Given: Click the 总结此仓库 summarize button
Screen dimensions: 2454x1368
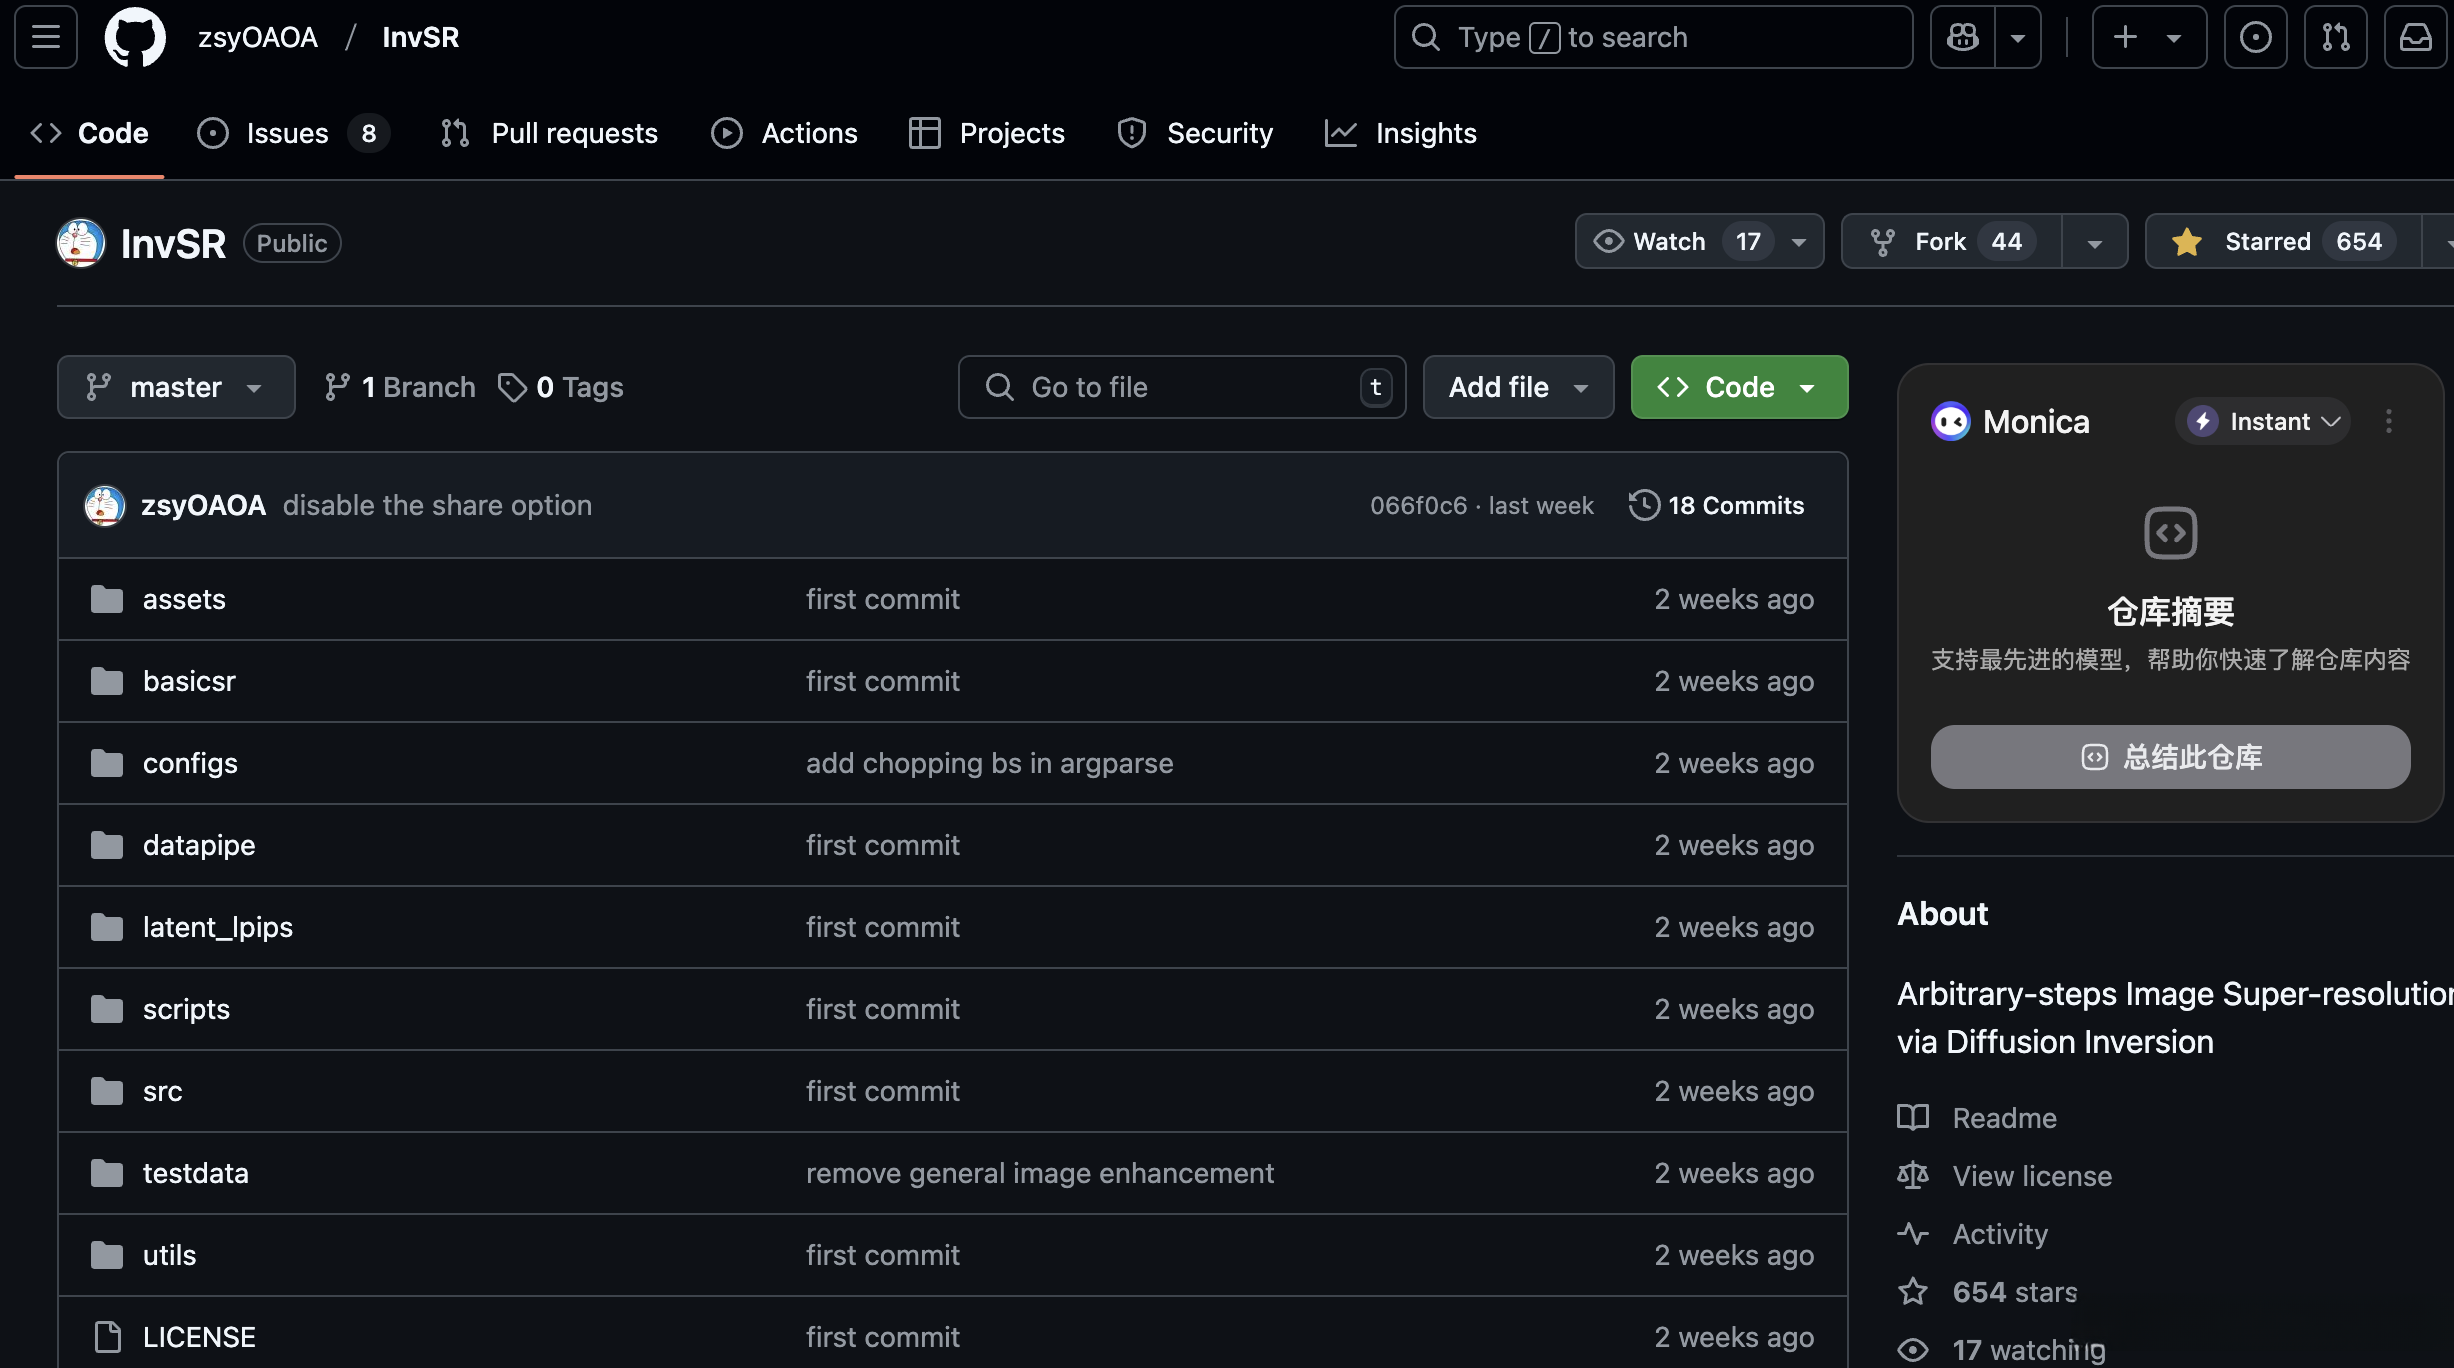Looking at the screenshot, I should (x=2170, y=757).
